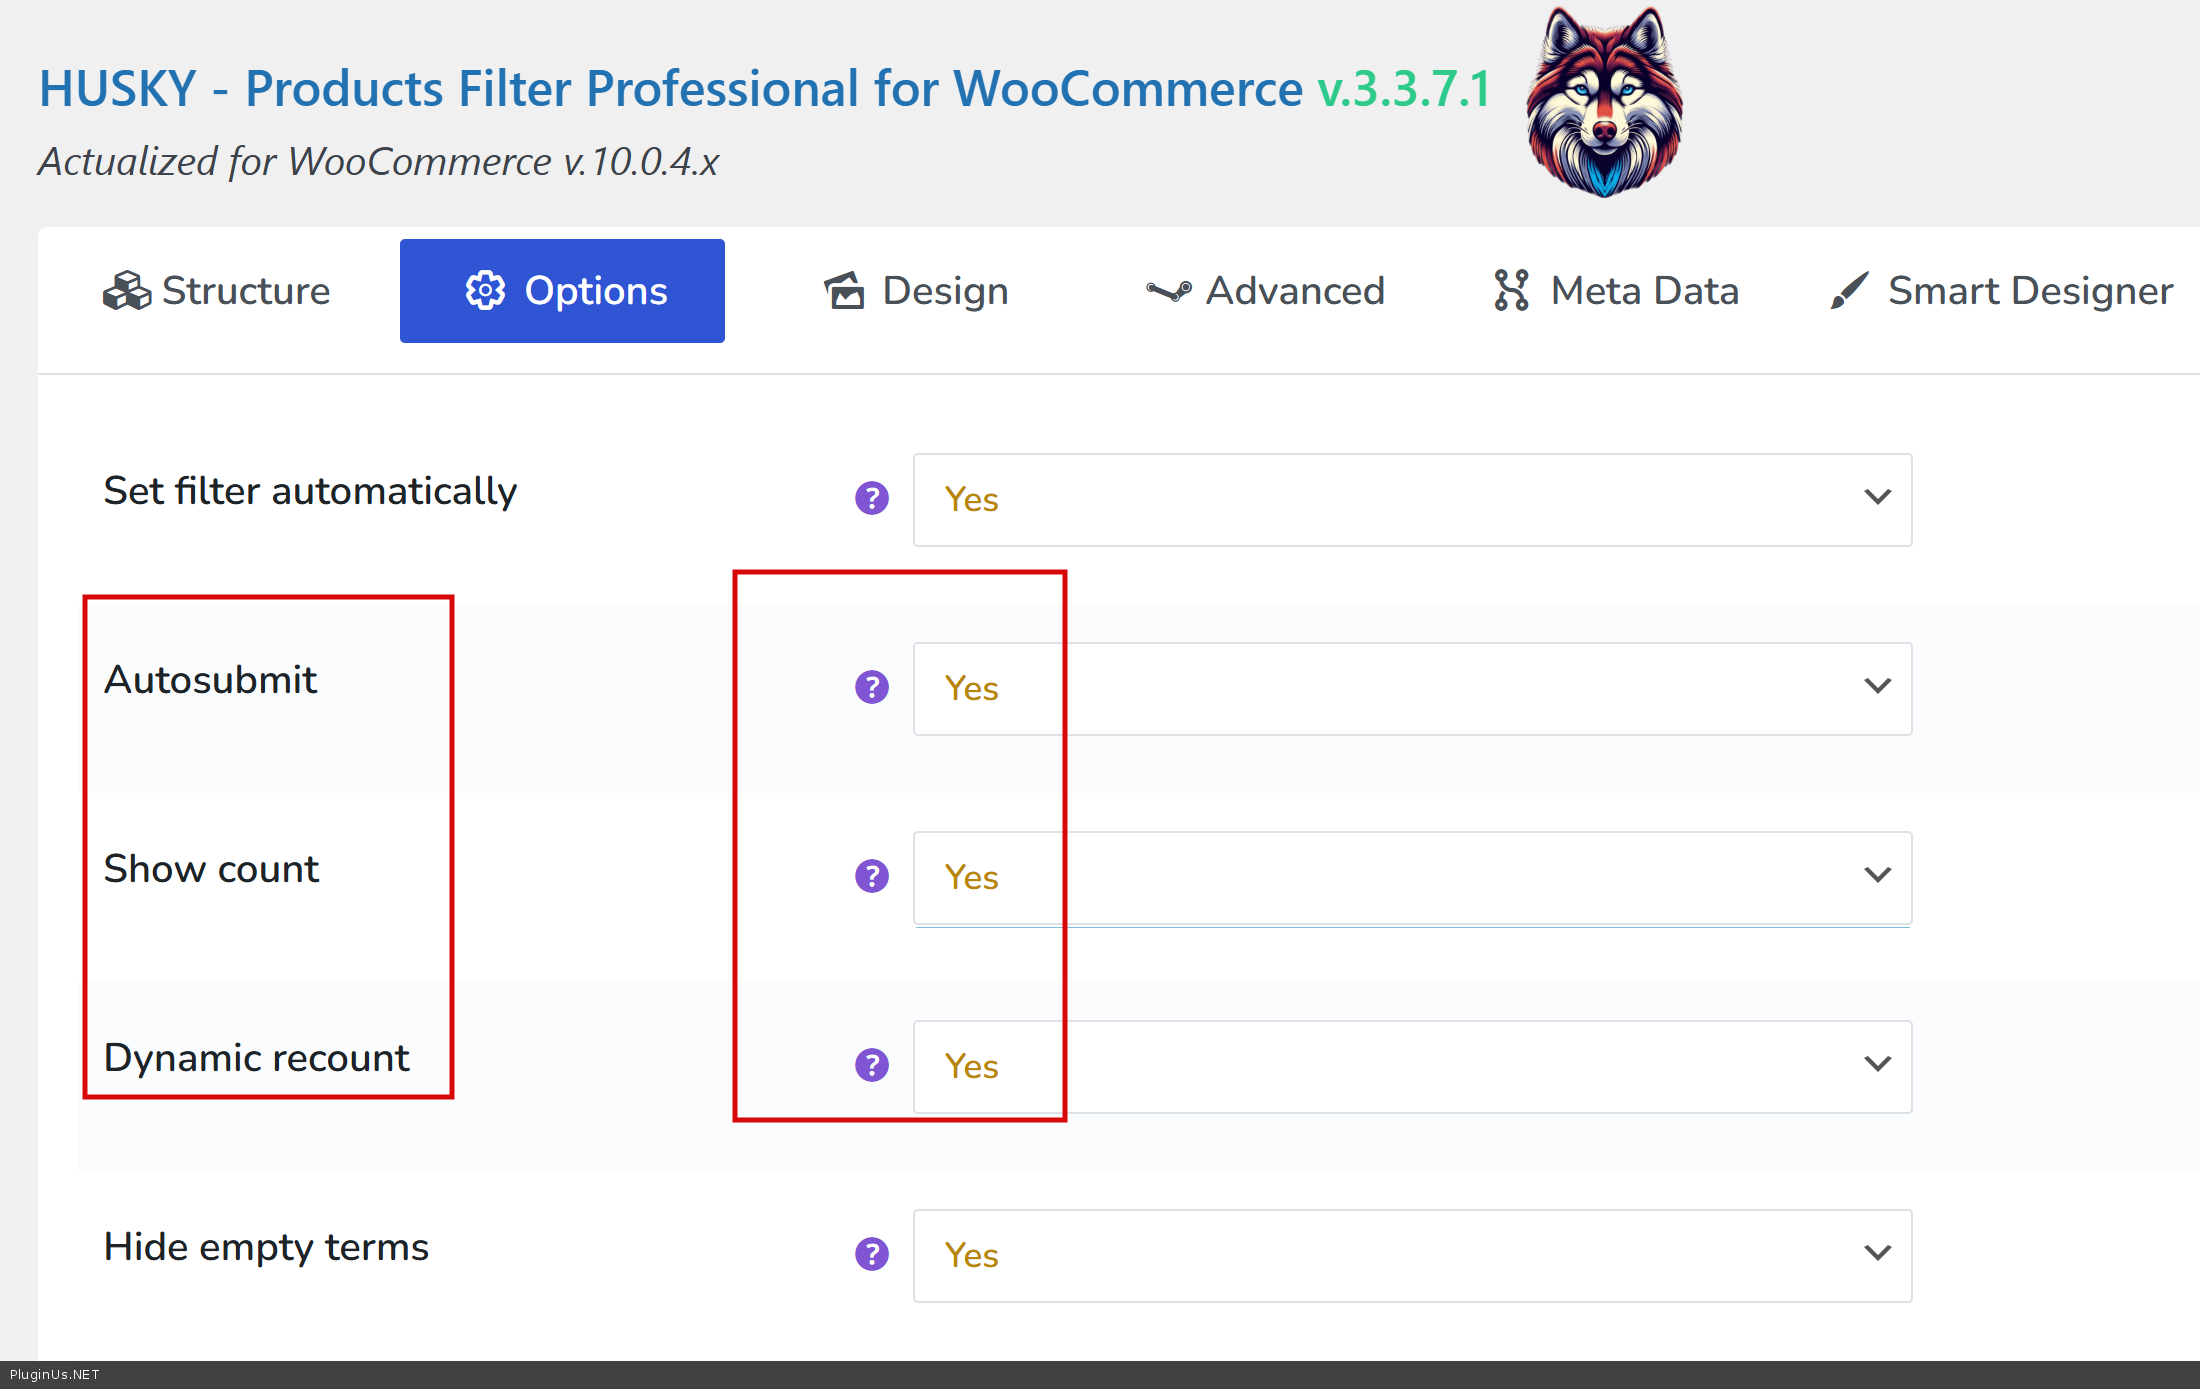2200x1389 pixels.
Task: Click the Autosubmit help question mark
Action: pyautogui.click(x=871, y=687)
